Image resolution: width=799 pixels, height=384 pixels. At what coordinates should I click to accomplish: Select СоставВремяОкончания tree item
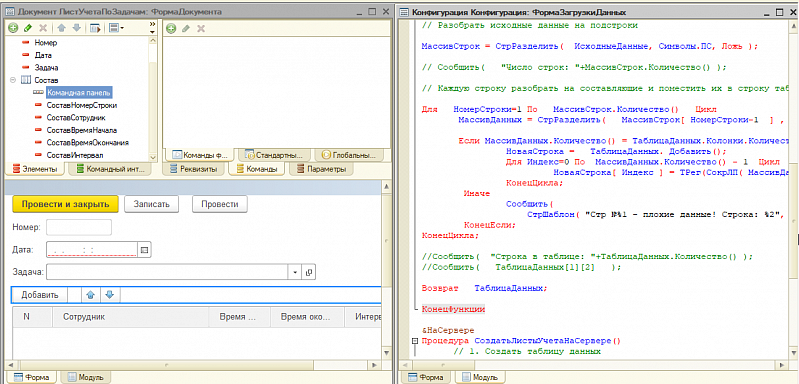click(87, 143)
